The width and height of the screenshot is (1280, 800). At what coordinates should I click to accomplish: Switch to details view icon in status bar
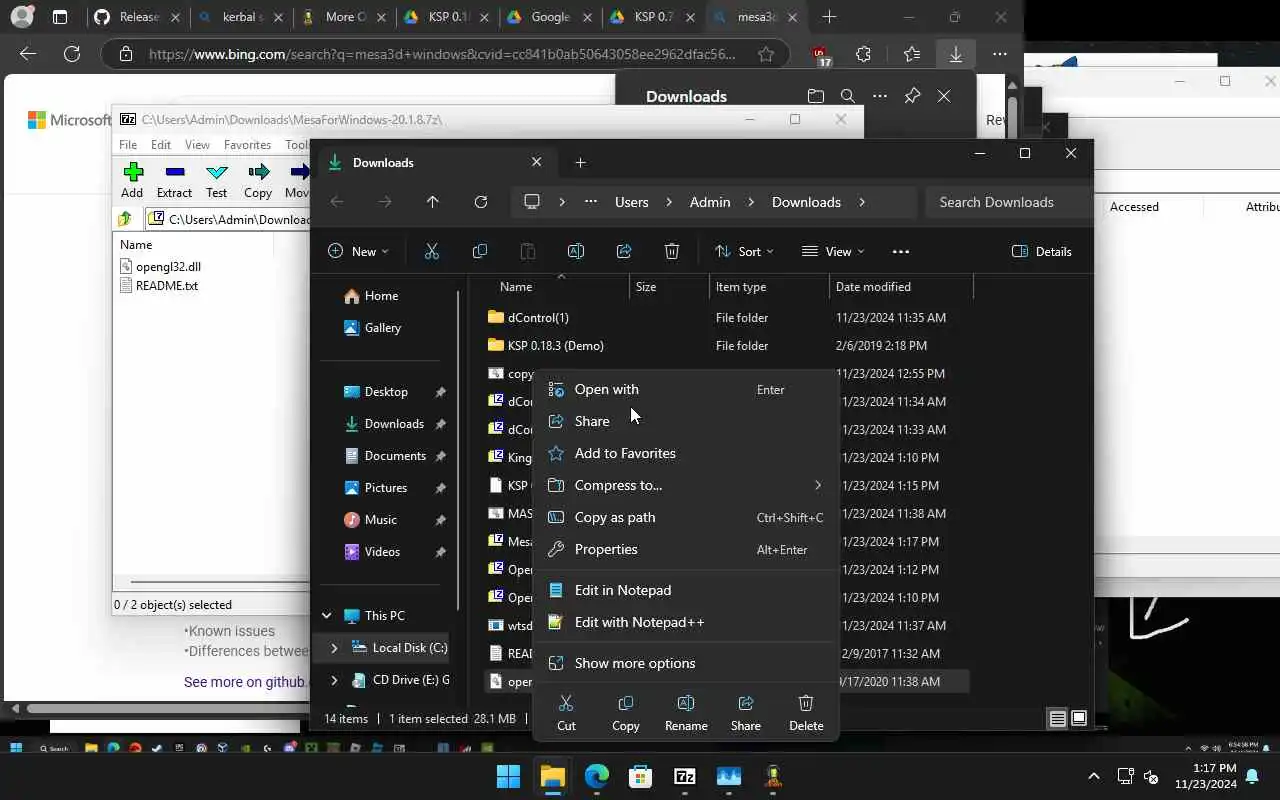(1057, 718)
